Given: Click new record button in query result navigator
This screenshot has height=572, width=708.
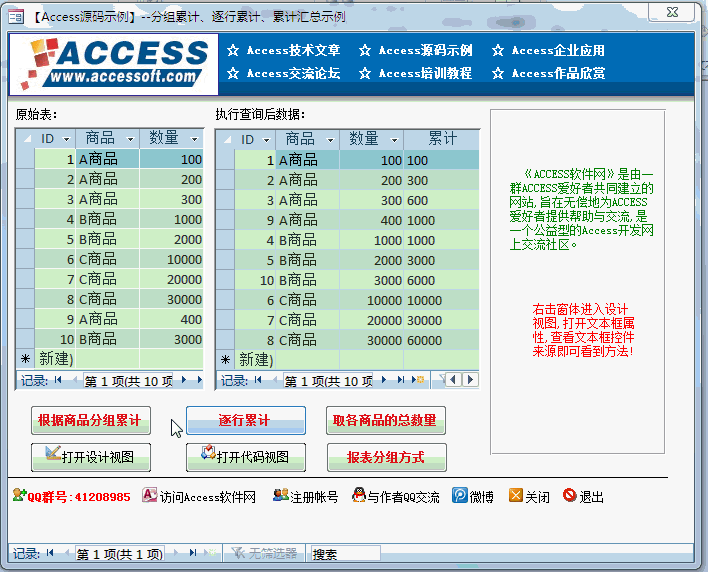Looking at the screenshot, I should coord(418,380).
